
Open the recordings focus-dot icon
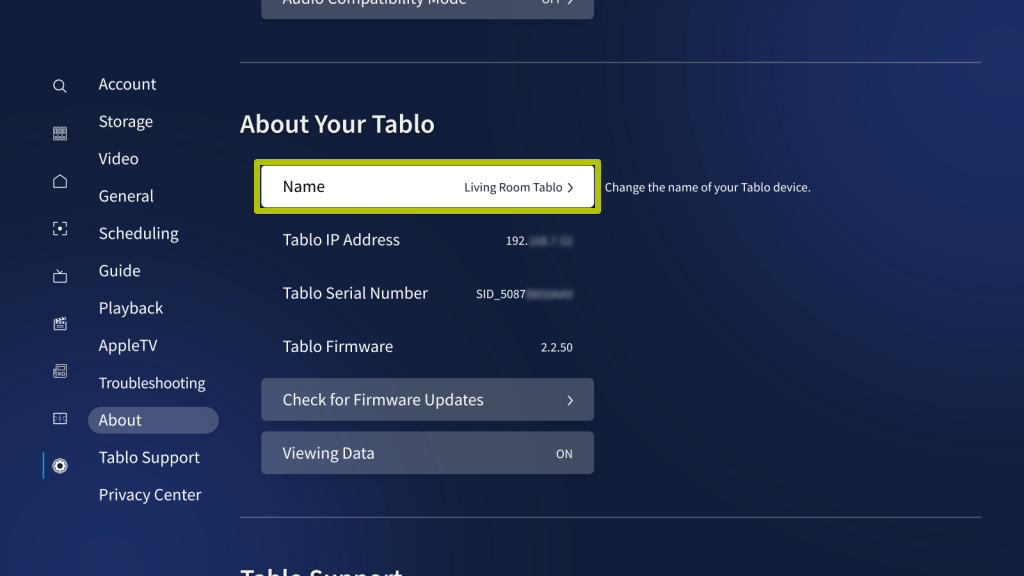[x=59, y=229]
